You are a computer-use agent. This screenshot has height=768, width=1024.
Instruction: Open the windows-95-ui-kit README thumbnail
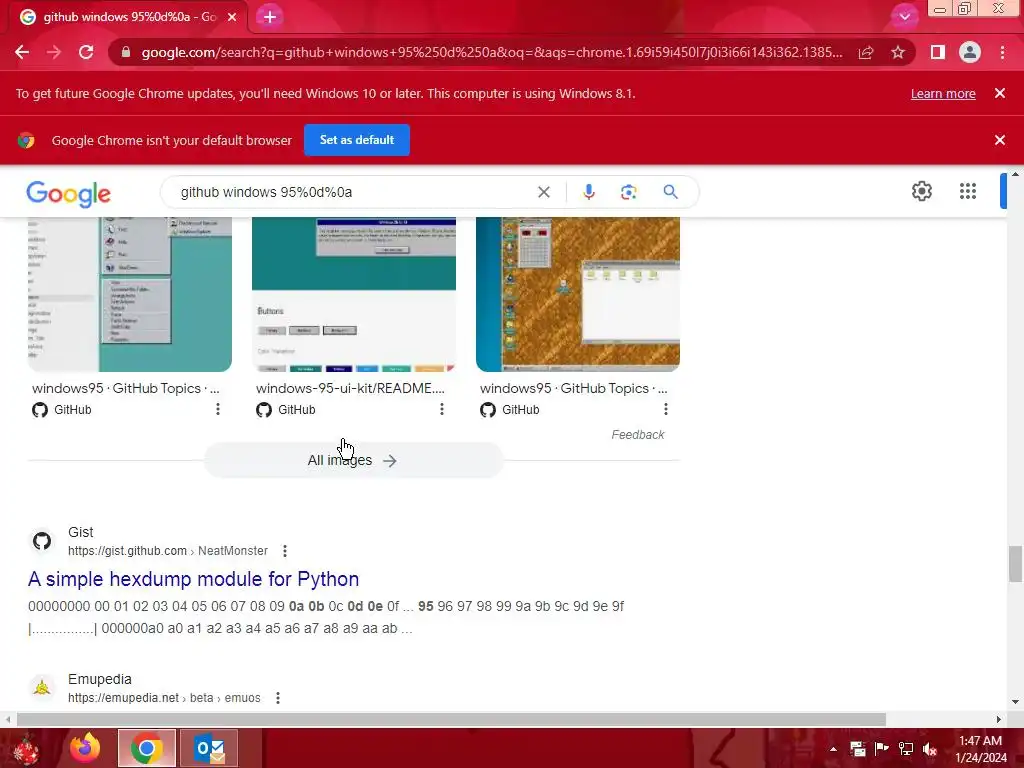coord(354,294)
